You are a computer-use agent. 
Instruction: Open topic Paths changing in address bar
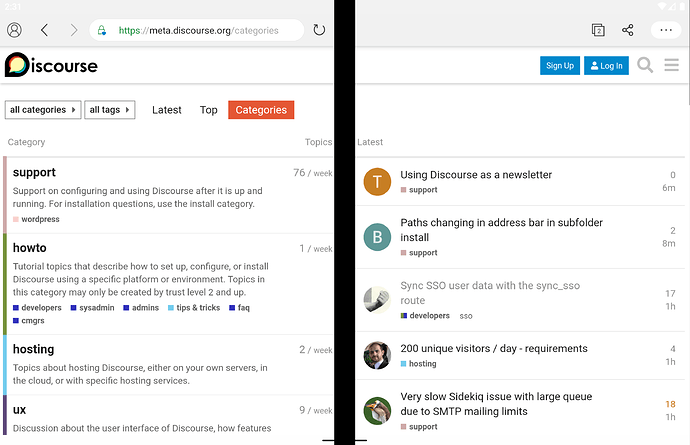click(501, 230)
